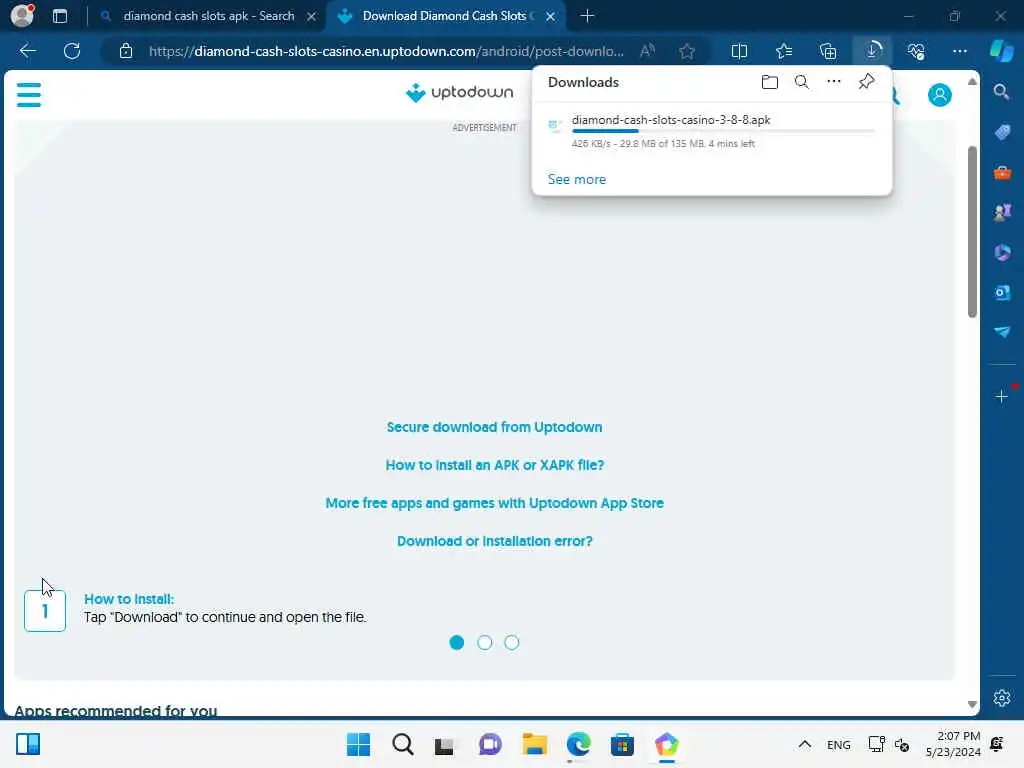This screenshot has height=768, width=1024.
Task: Select the first carousel dot
Action: click(456, 643)
